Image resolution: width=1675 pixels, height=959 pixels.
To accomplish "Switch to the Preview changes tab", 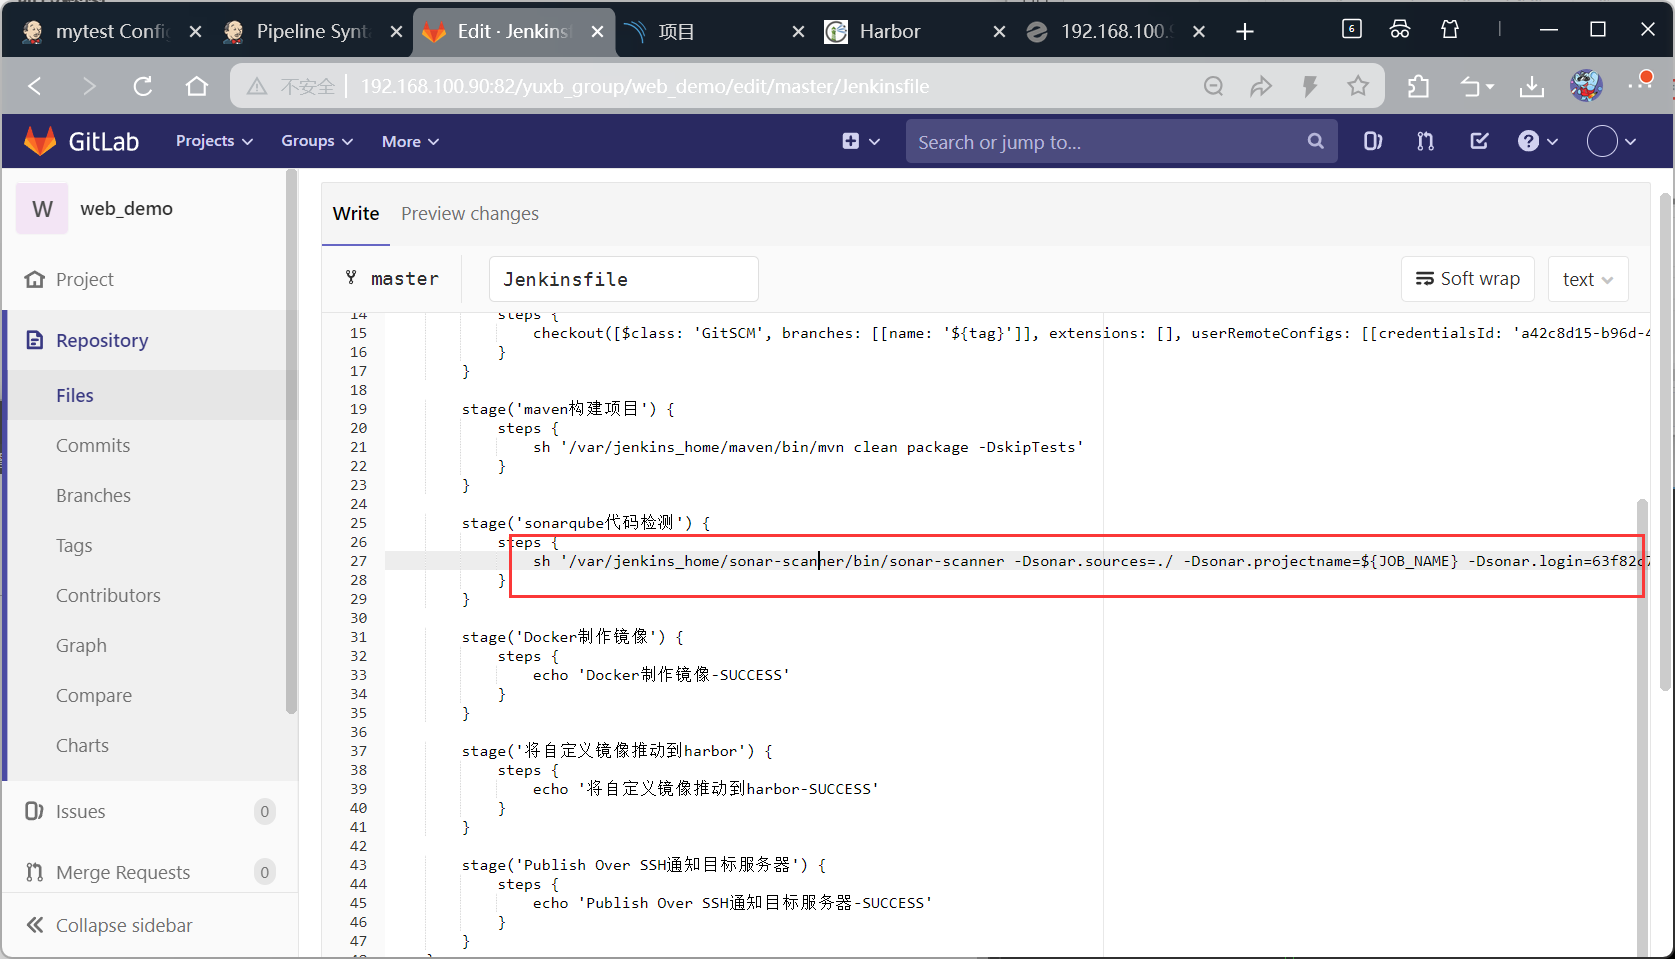I will tap(470, 213).
